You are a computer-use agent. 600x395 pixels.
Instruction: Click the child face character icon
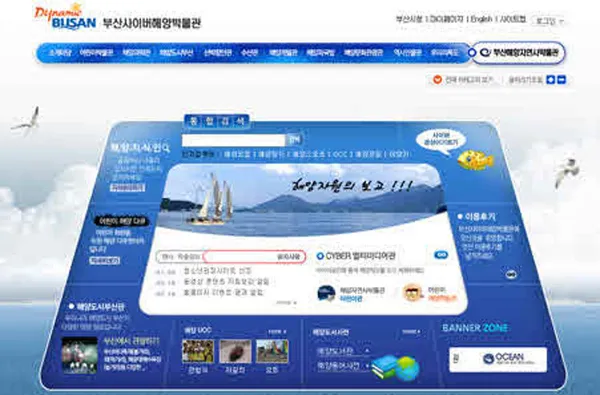412,293
